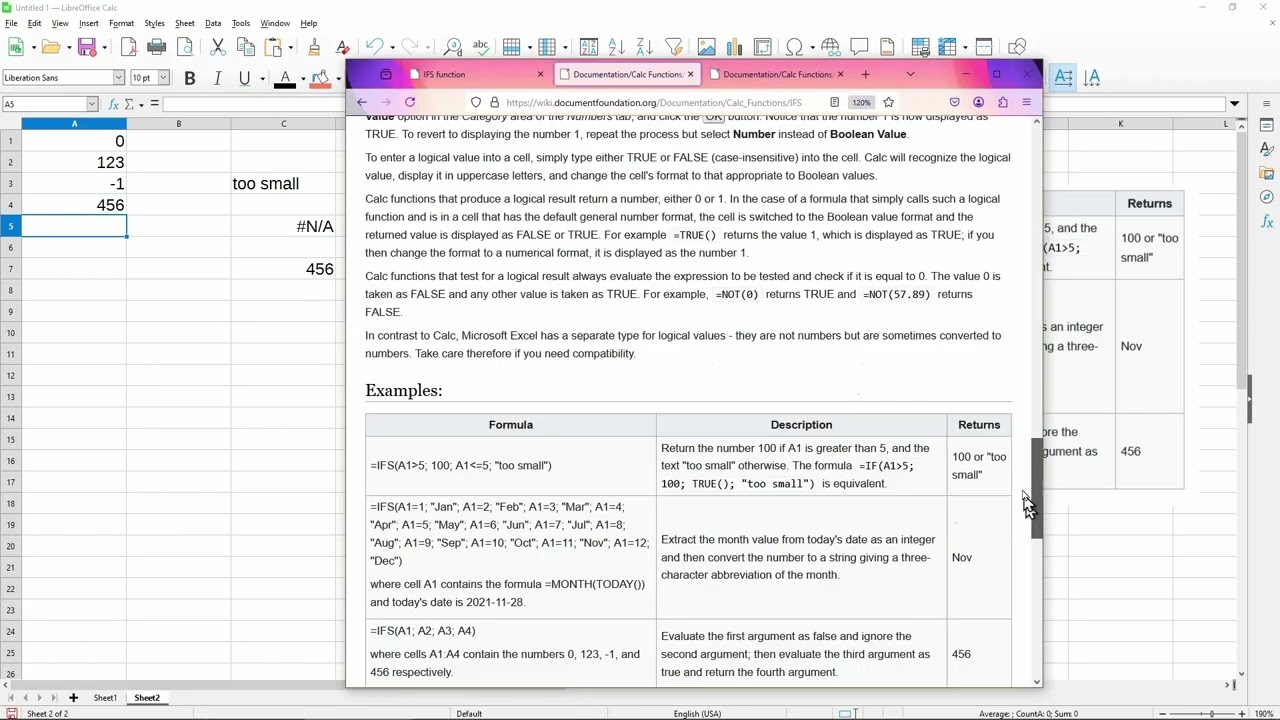Toggle left-to-right text direction button
The image size is (1280, 720).
click(1063, 78)
